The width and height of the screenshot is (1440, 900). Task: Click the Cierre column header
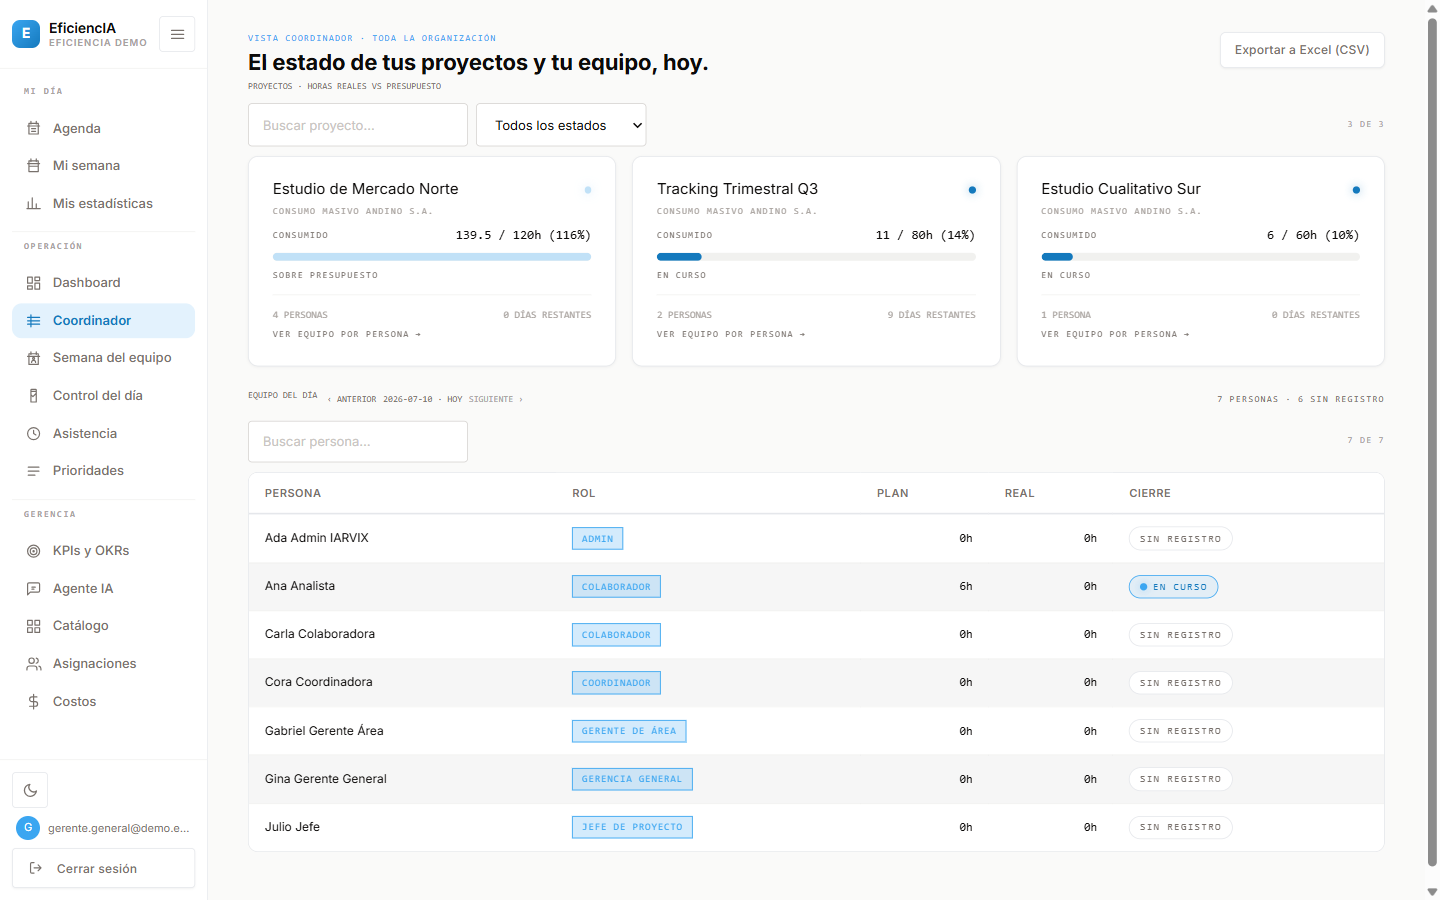click(1150, 493)
